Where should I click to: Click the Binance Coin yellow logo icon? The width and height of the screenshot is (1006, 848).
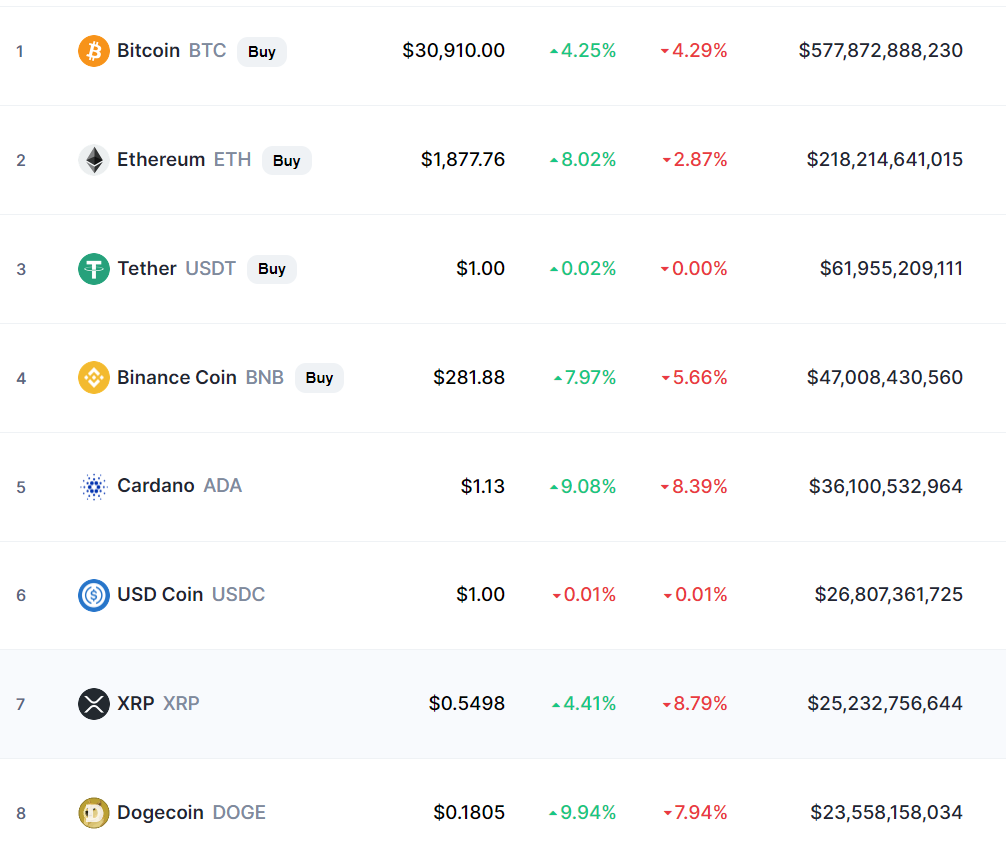[x=94, y=378]
